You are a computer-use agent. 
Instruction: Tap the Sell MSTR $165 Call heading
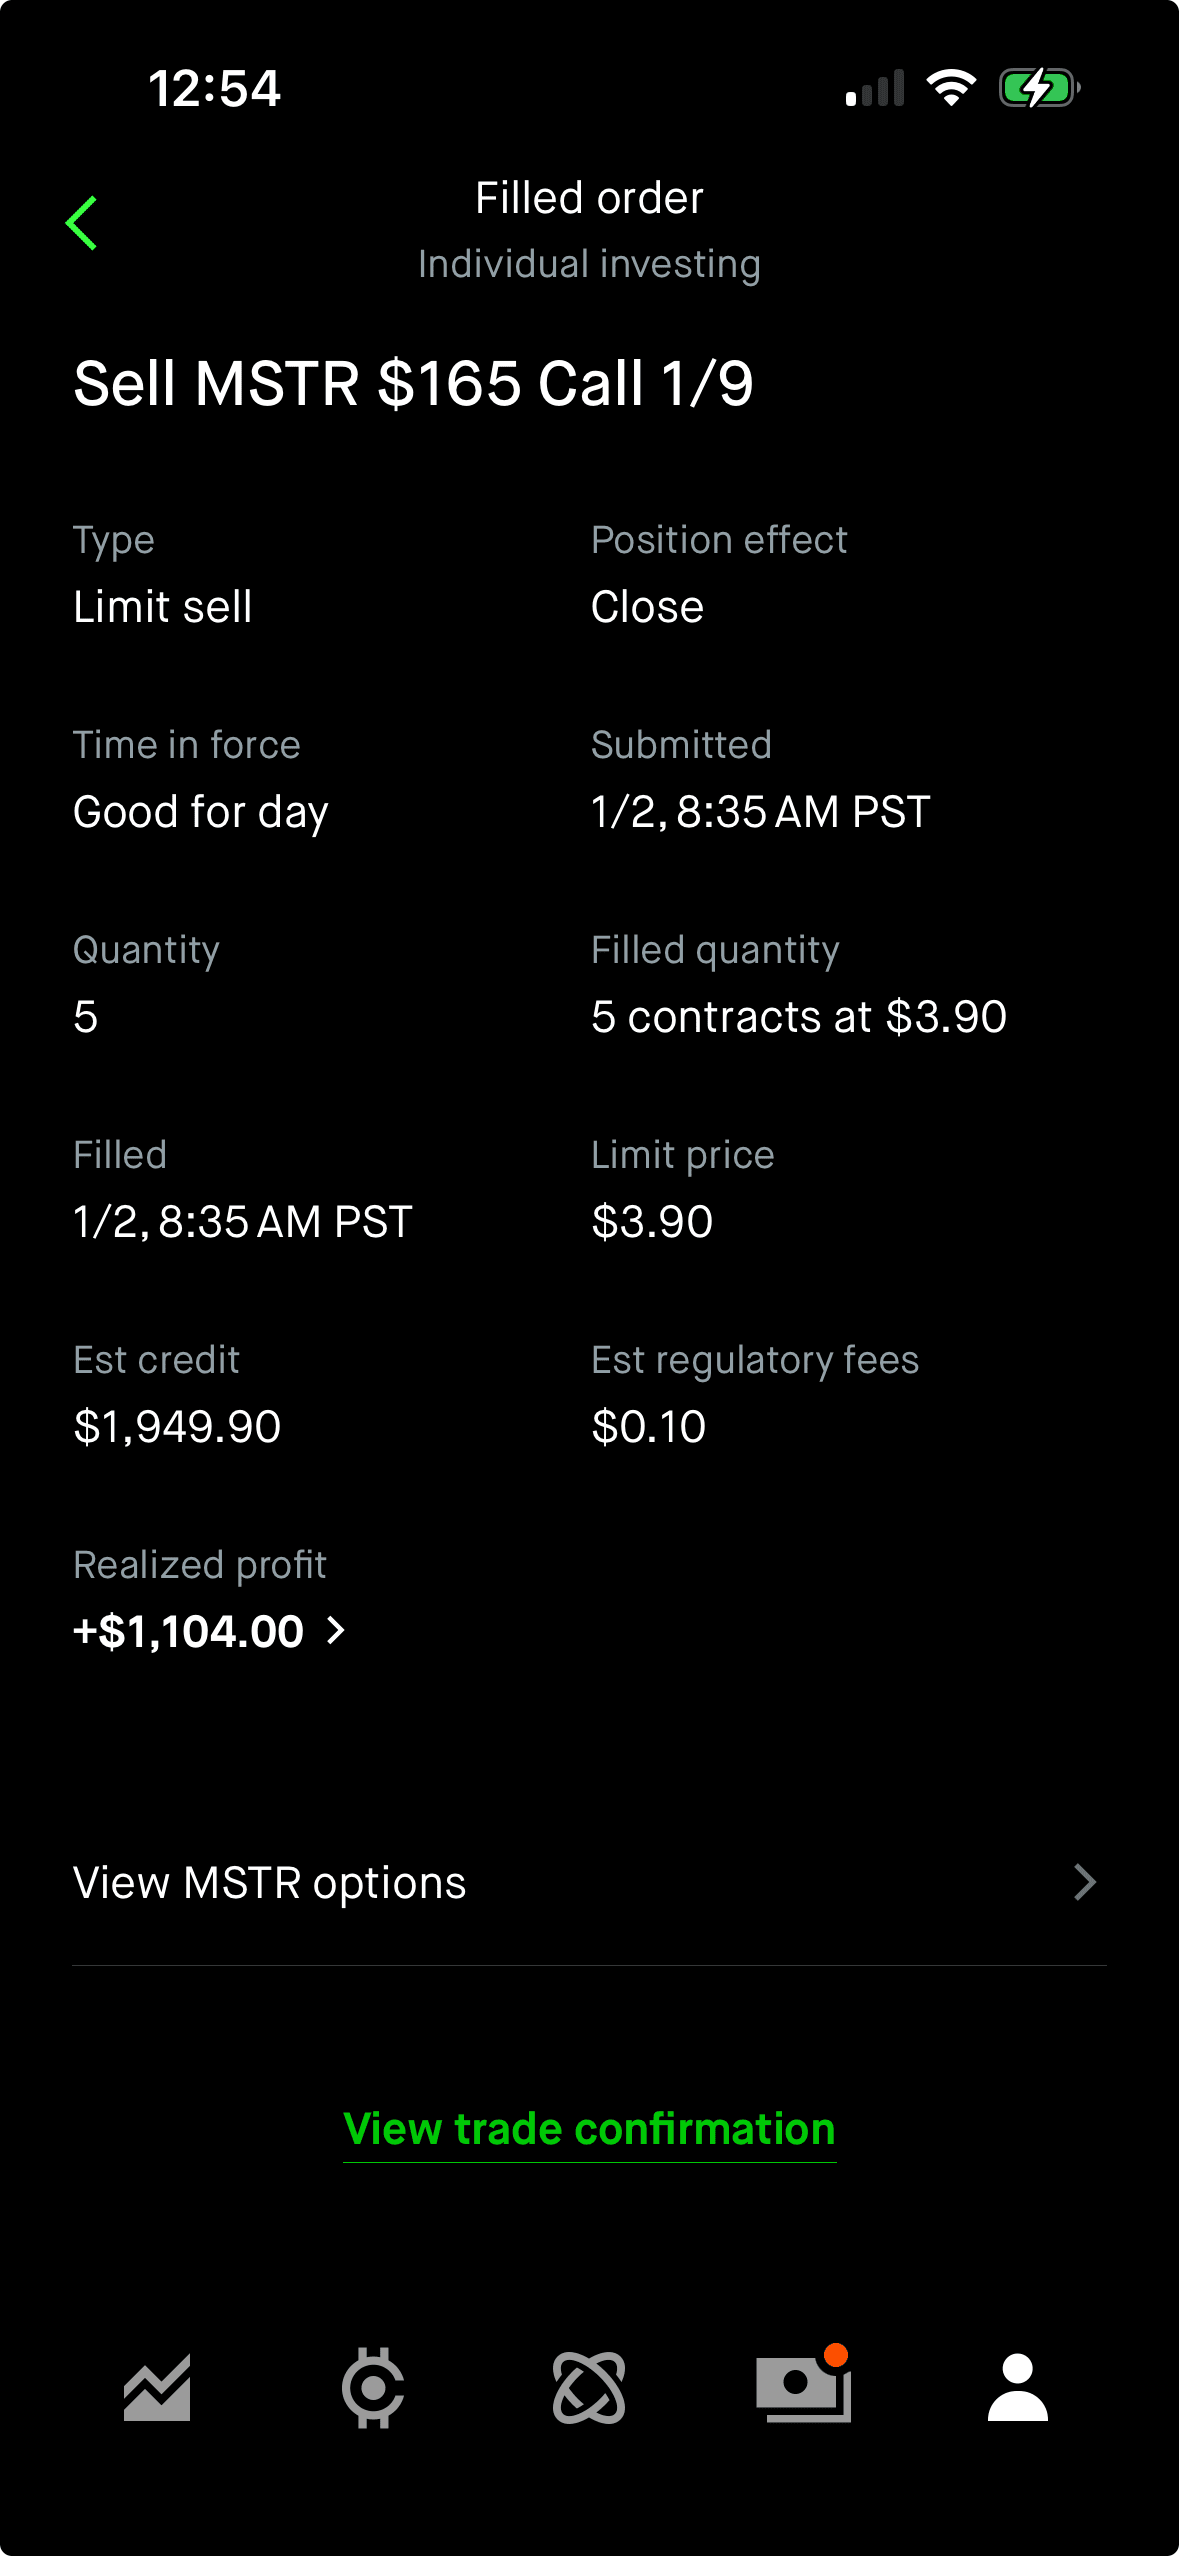tap(413, 384)
